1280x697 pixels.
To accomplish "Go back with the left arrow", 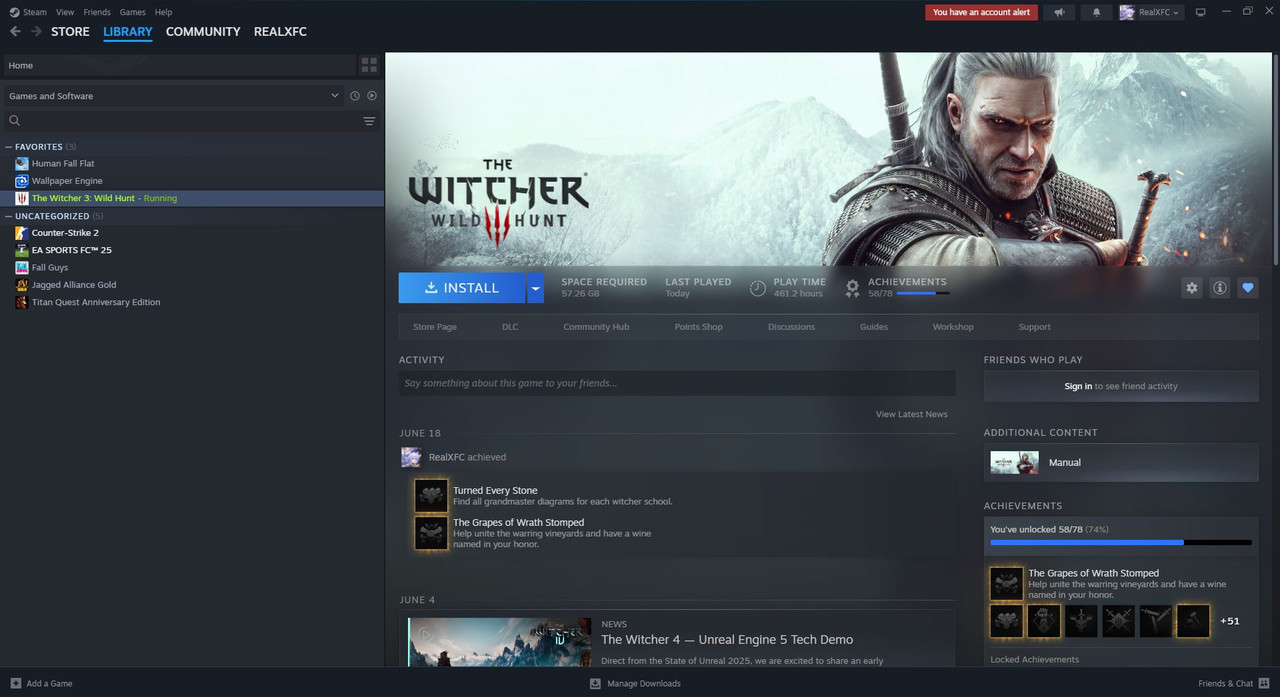I will coord(15,32).
